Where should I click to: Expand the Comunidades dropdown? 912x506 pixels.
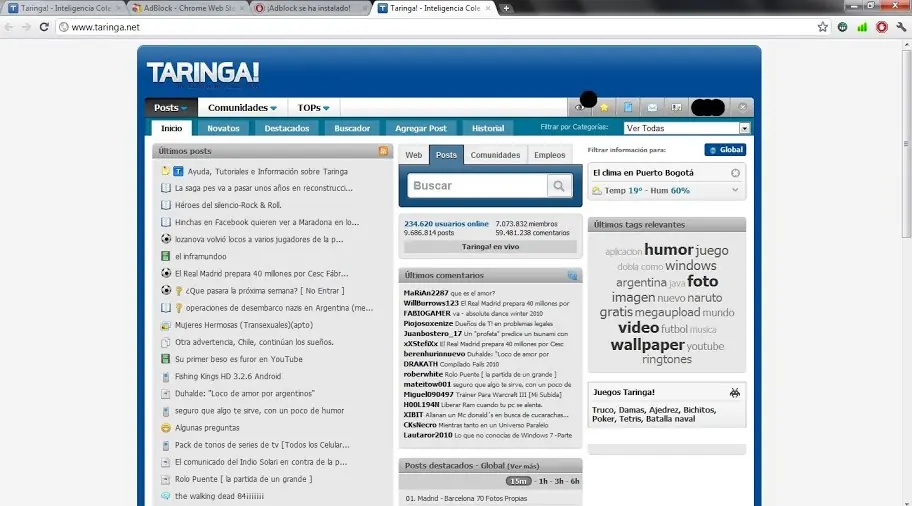(x=242, y=108)
